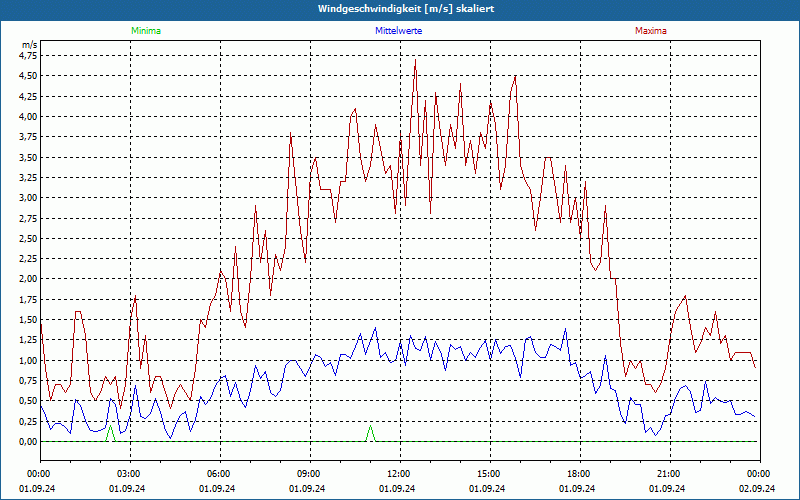This screenshot has width=800, height=500.
Task: Click the 3,75 y-axis value
Action: (x=28, y=137)
